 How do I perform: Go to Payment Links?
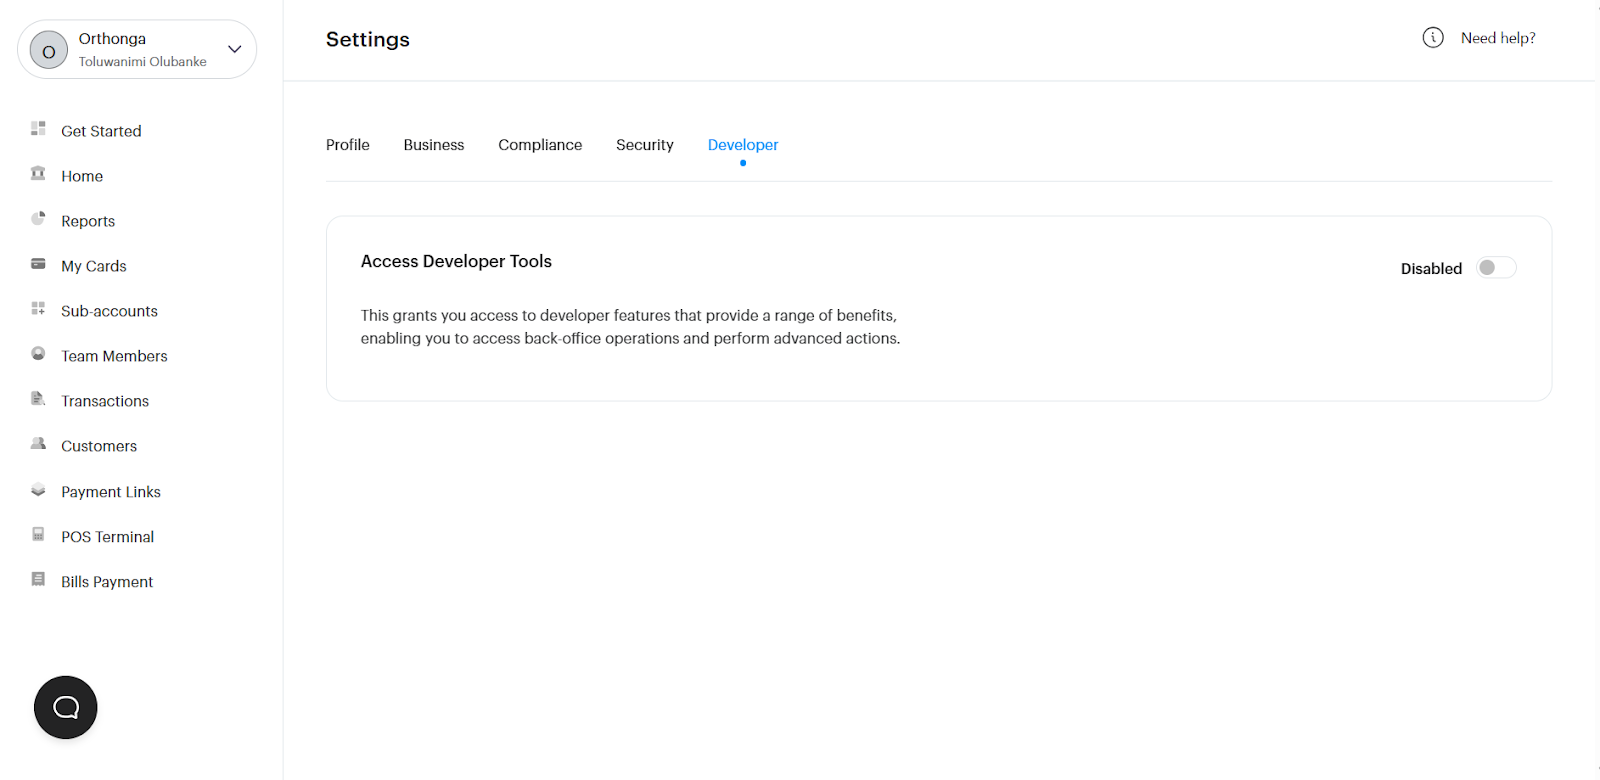(111, 492)
